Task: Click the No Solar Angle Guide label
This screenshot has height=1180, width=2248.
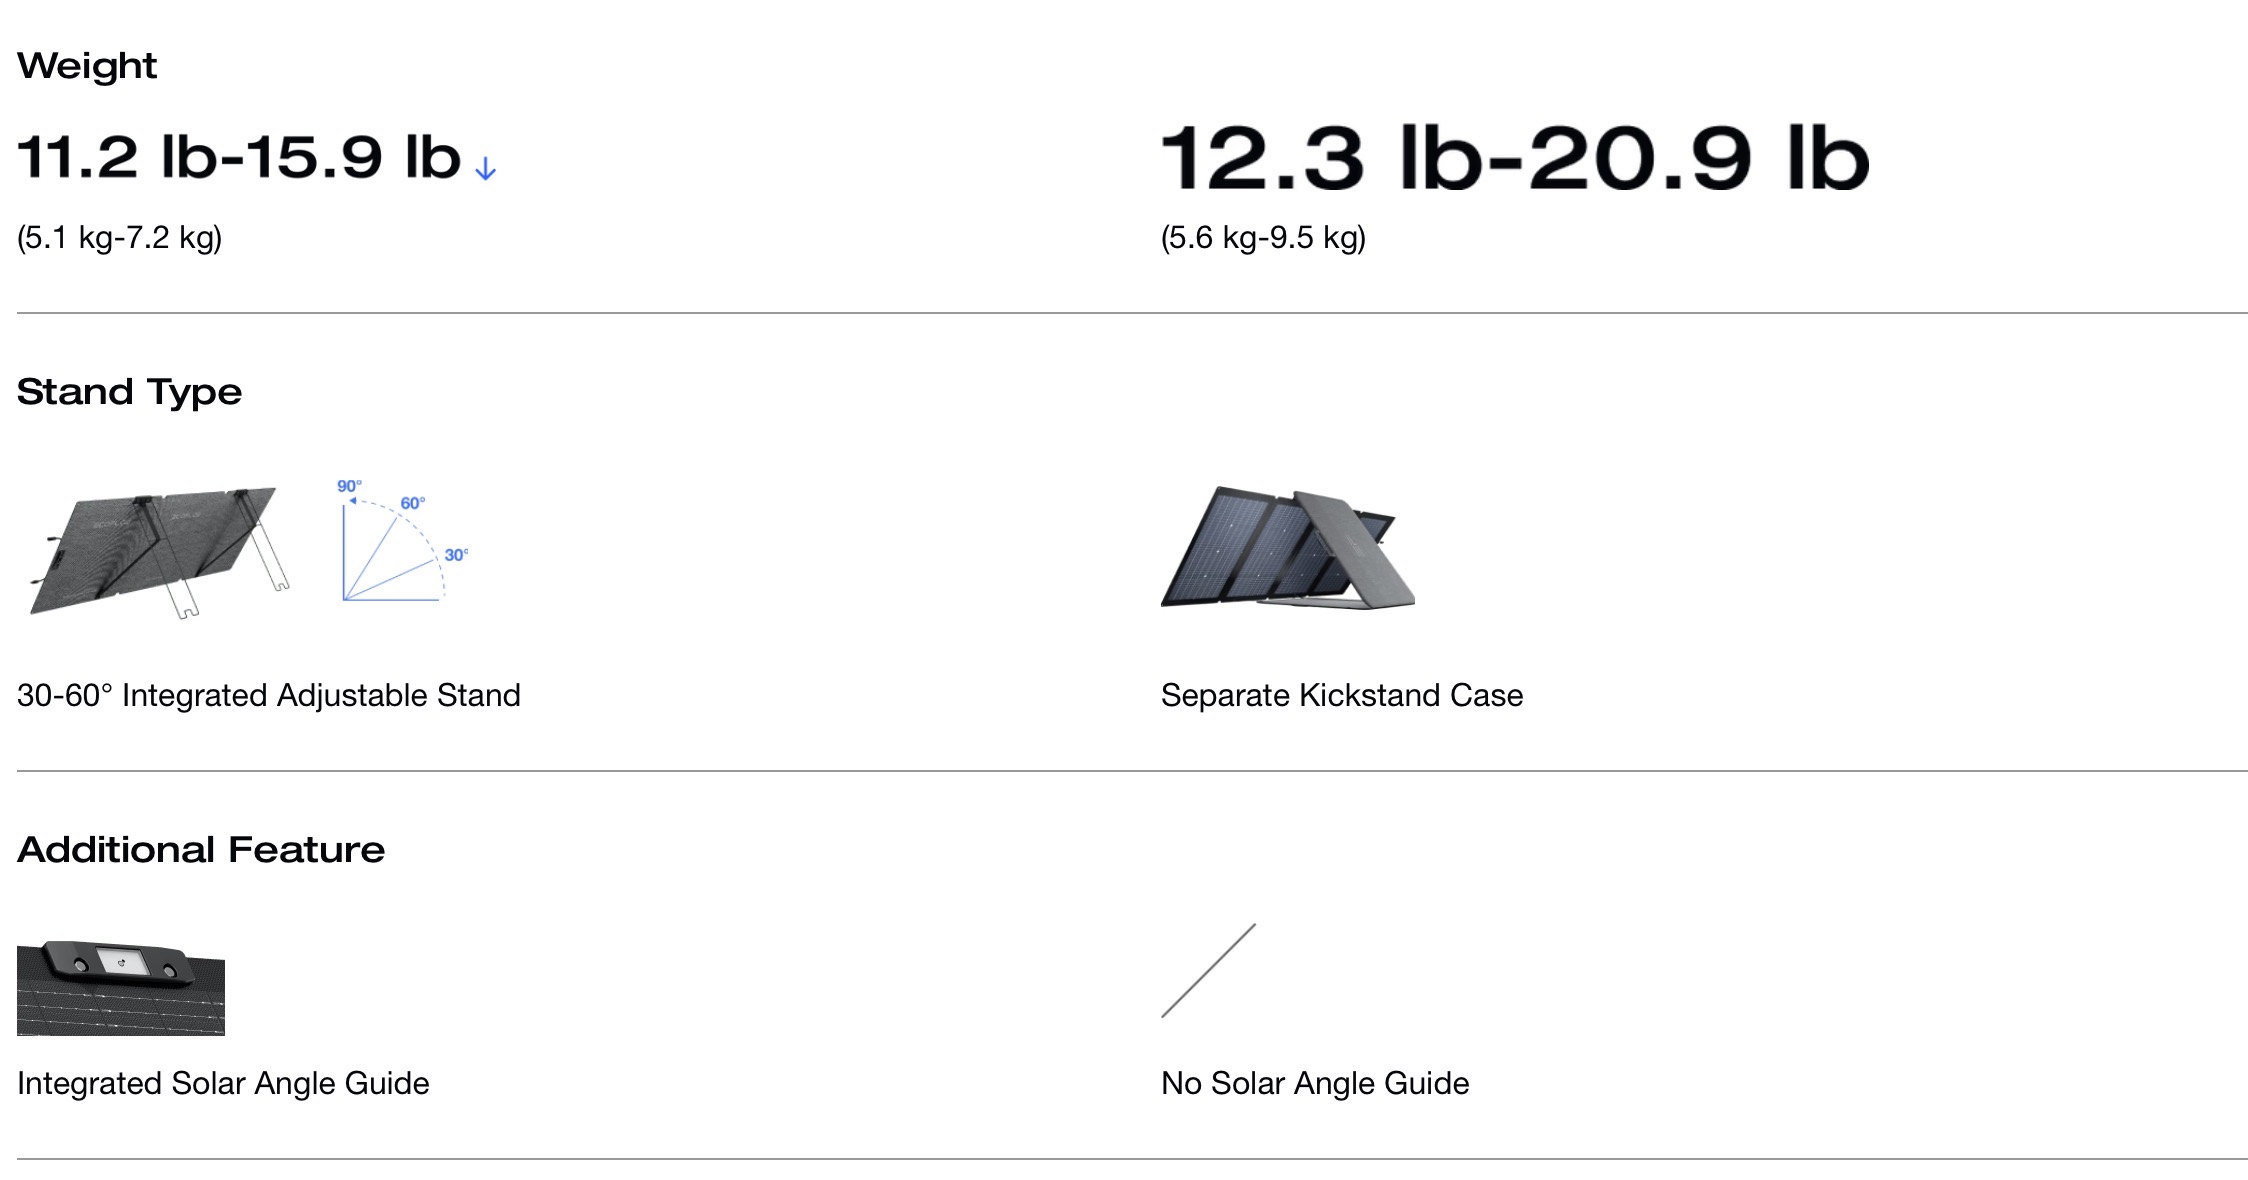Action: (x=1315, y=1083)
